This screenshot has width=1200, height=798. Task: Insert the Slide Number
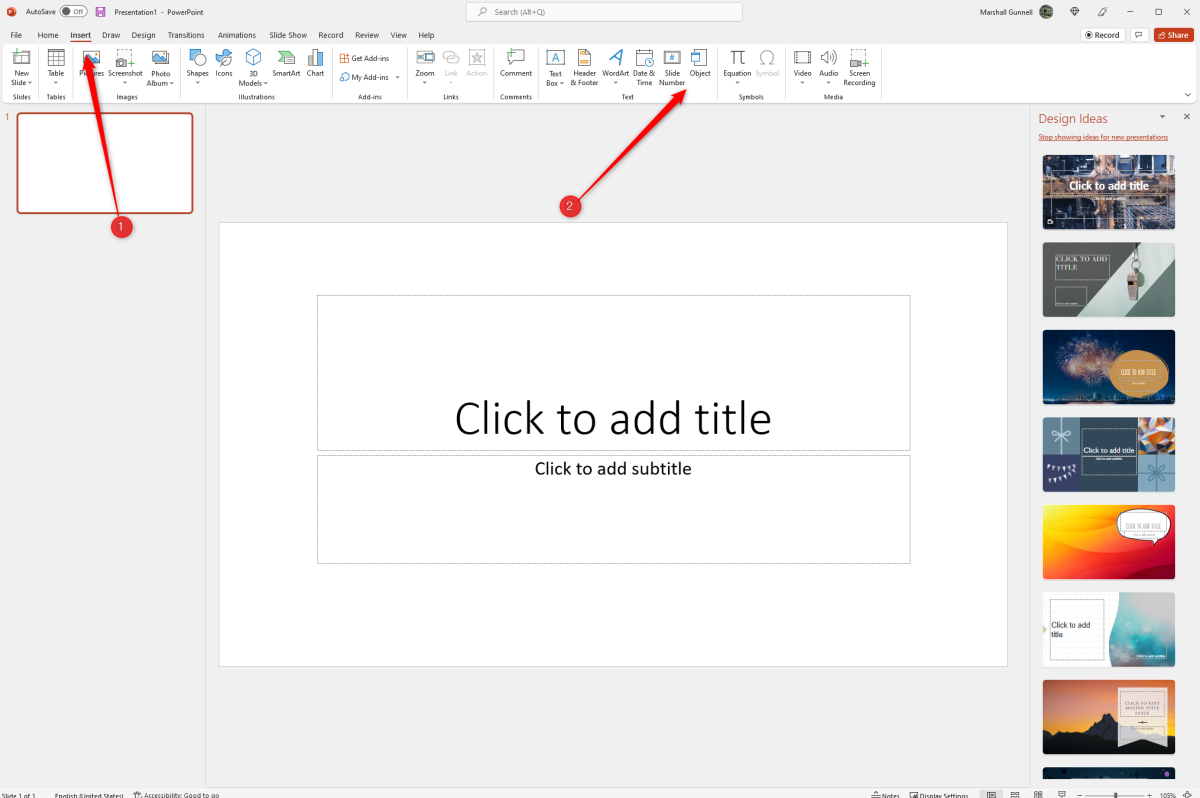tap(671, 67)
